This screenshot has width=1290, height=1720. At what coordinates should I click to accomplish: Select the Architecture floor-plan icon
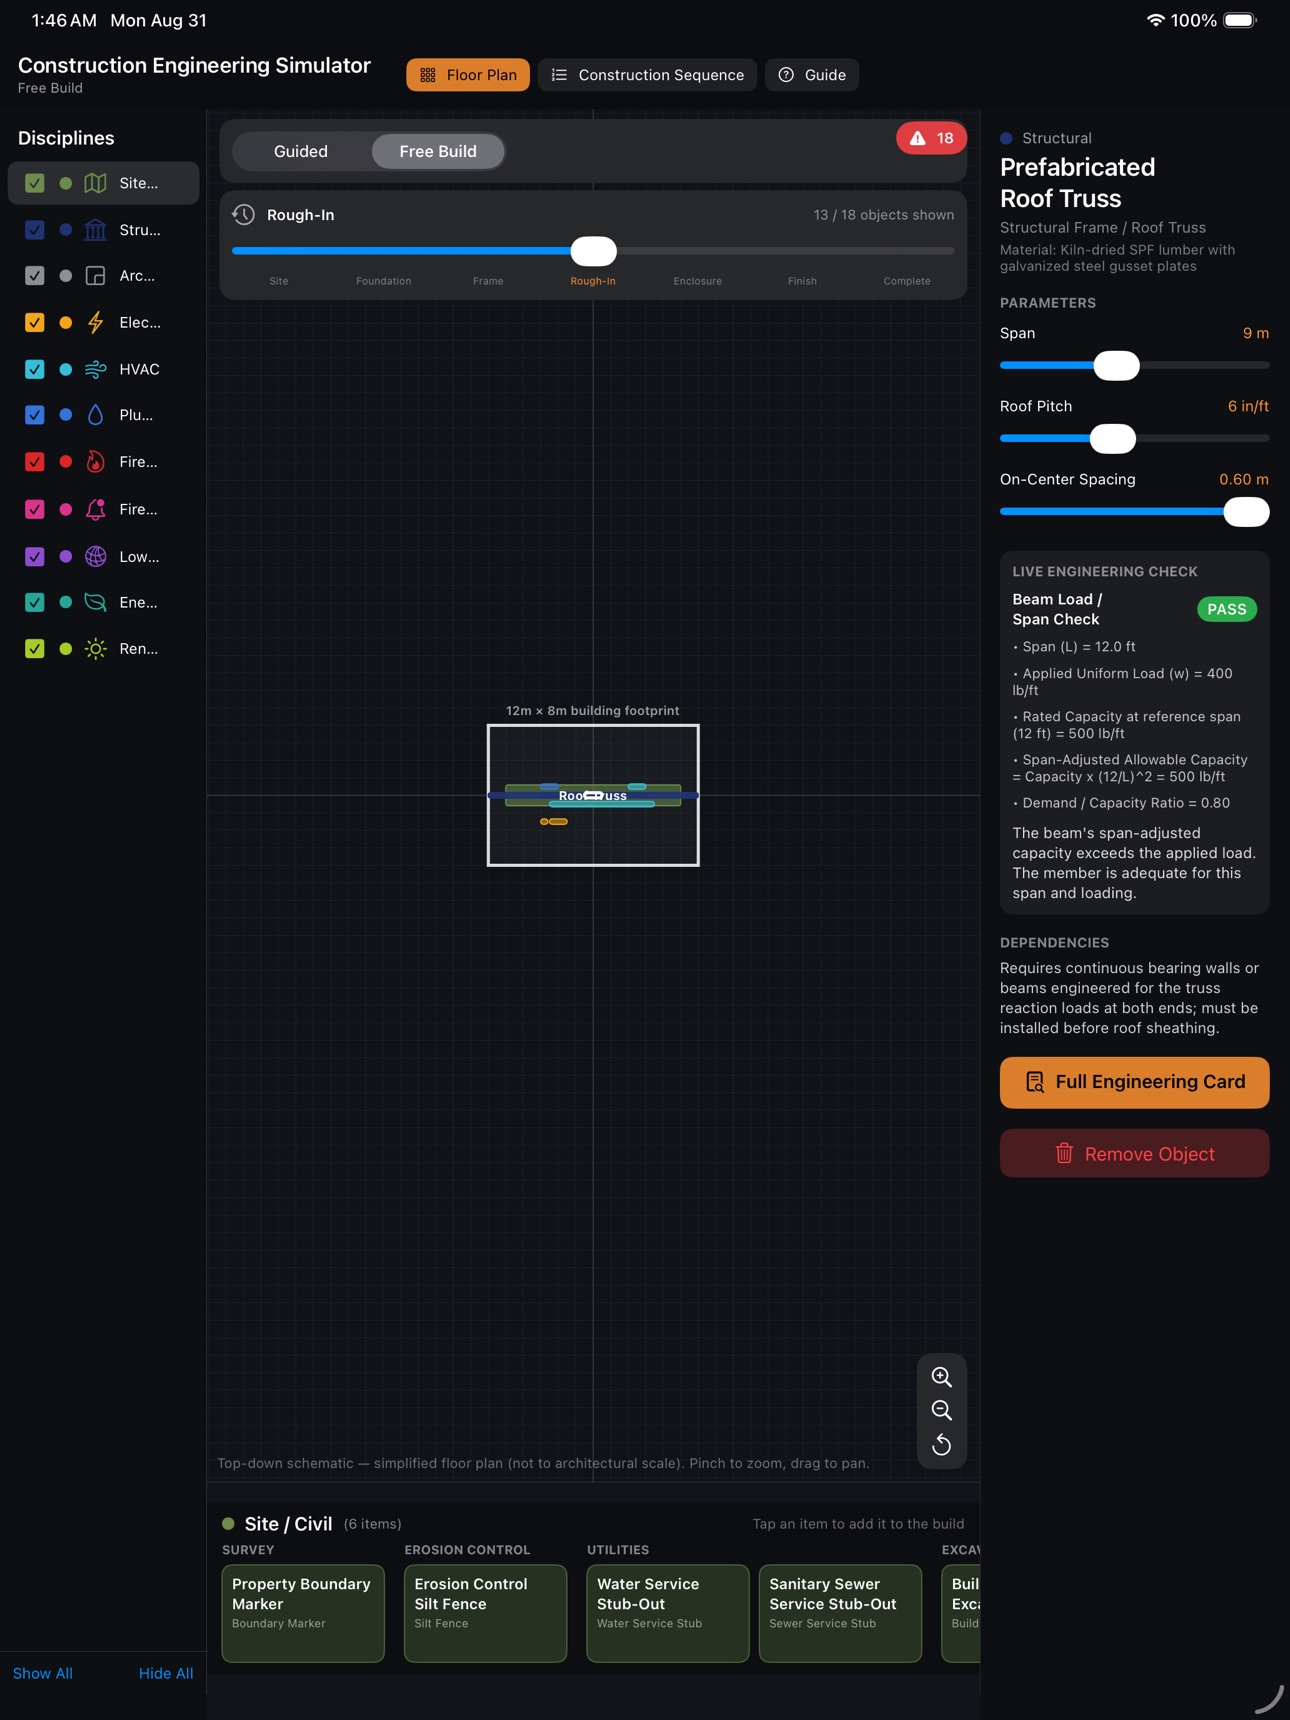[95, 276]
